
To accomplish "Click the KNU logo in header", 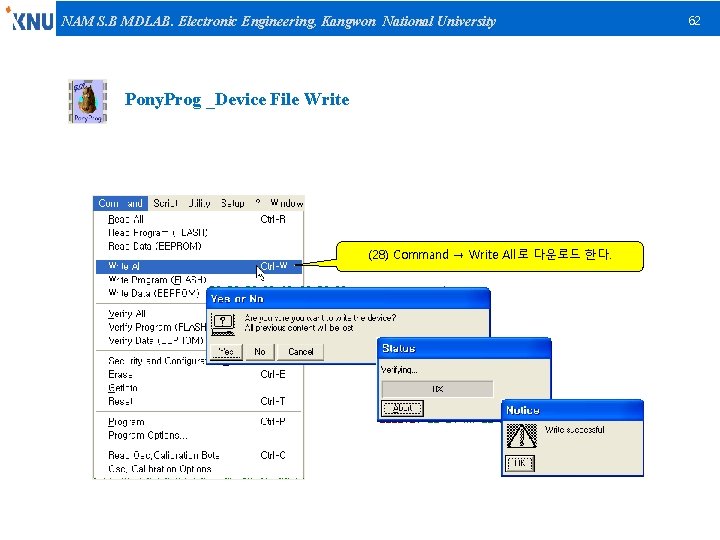I will [29, 19].
